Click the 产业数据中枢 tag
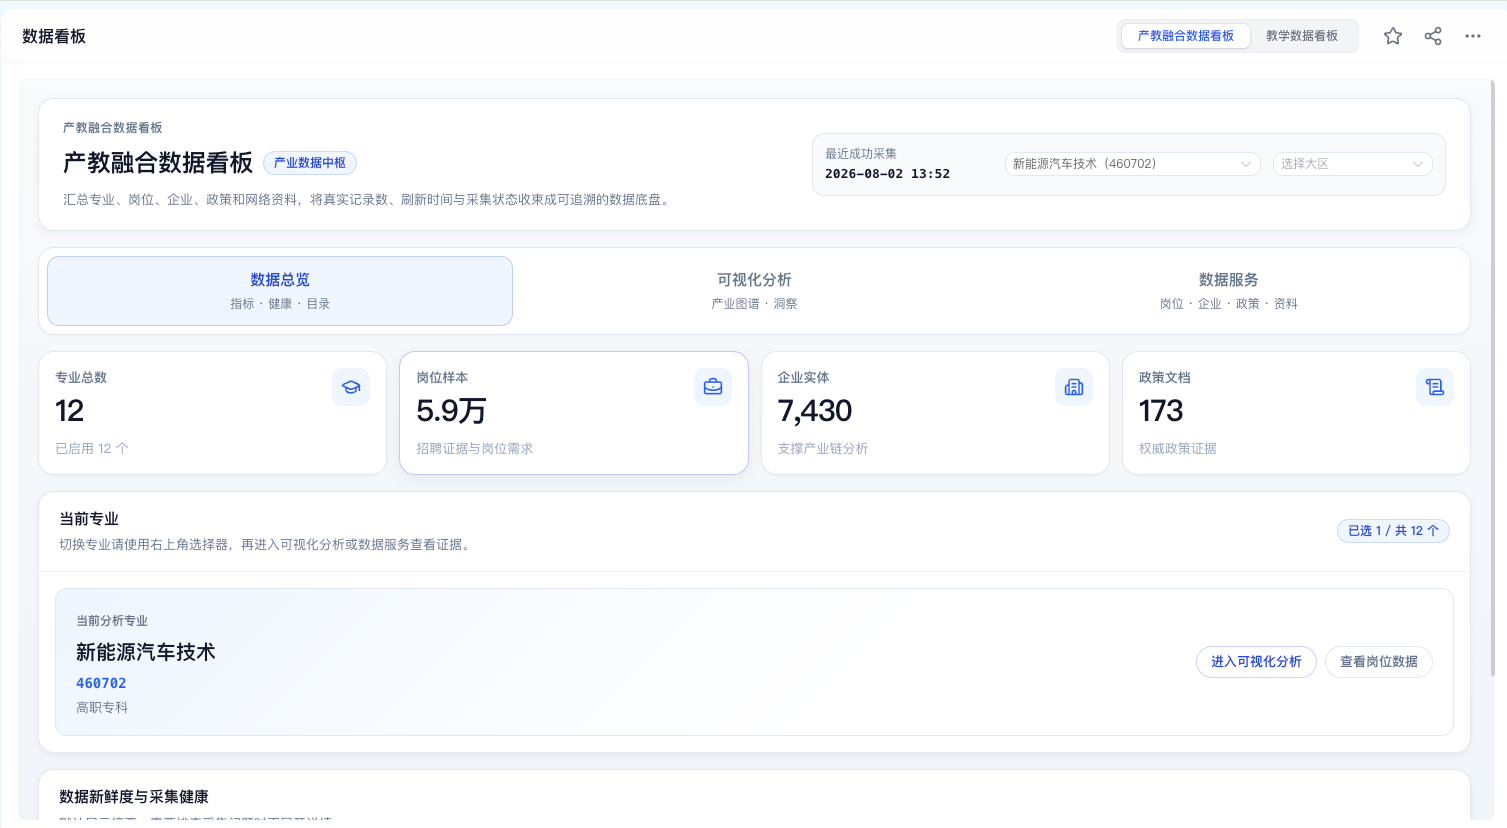 [x=310, y=163]
